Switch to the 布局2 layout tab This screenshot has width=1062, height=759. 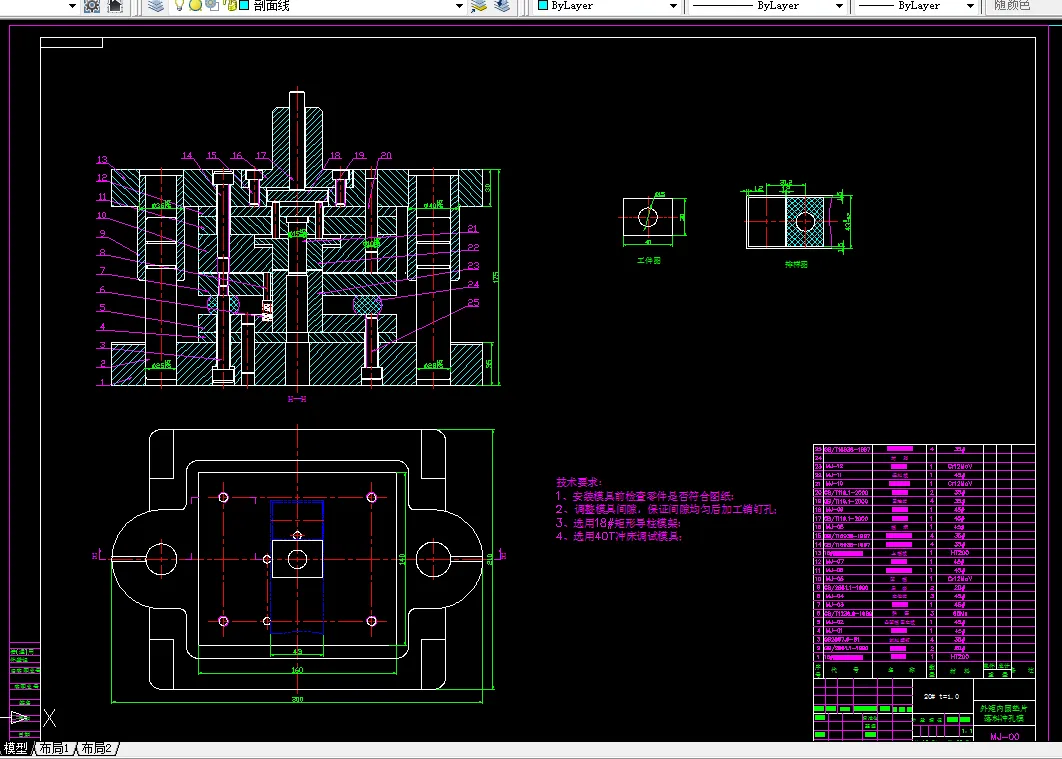click(97, 748)
